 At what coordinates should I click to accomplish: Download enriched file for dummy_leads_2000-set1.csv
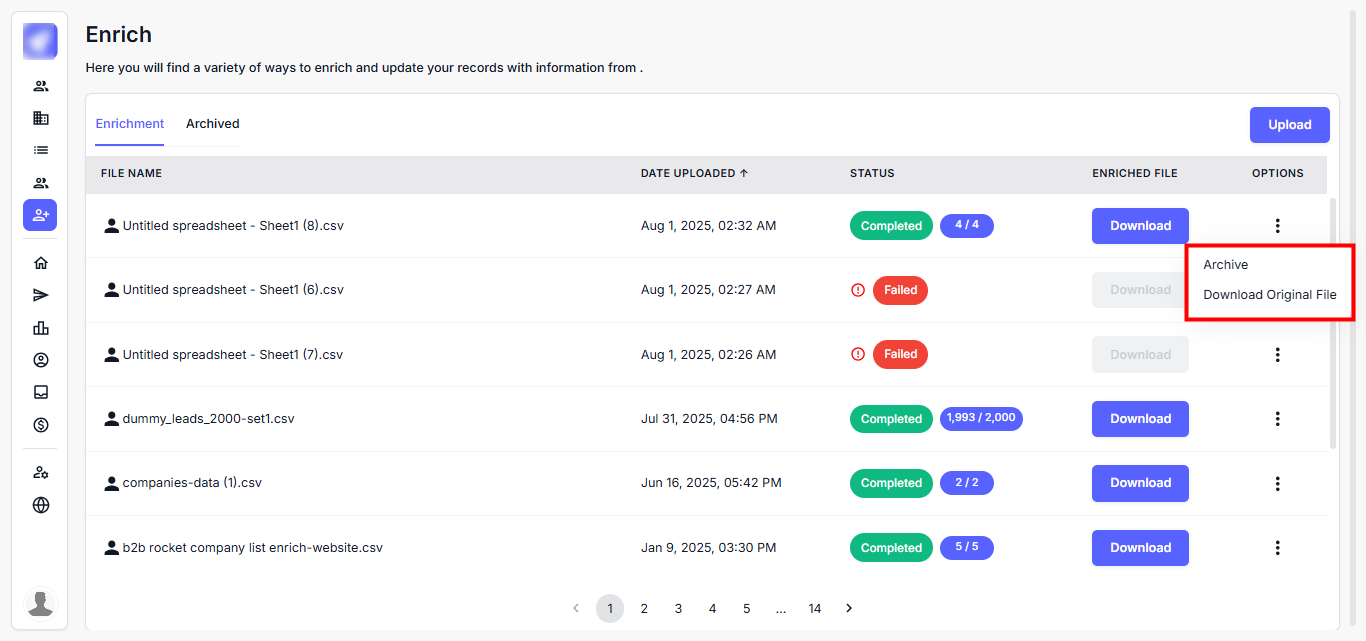pyautogui.click(x=1140, y=419)
